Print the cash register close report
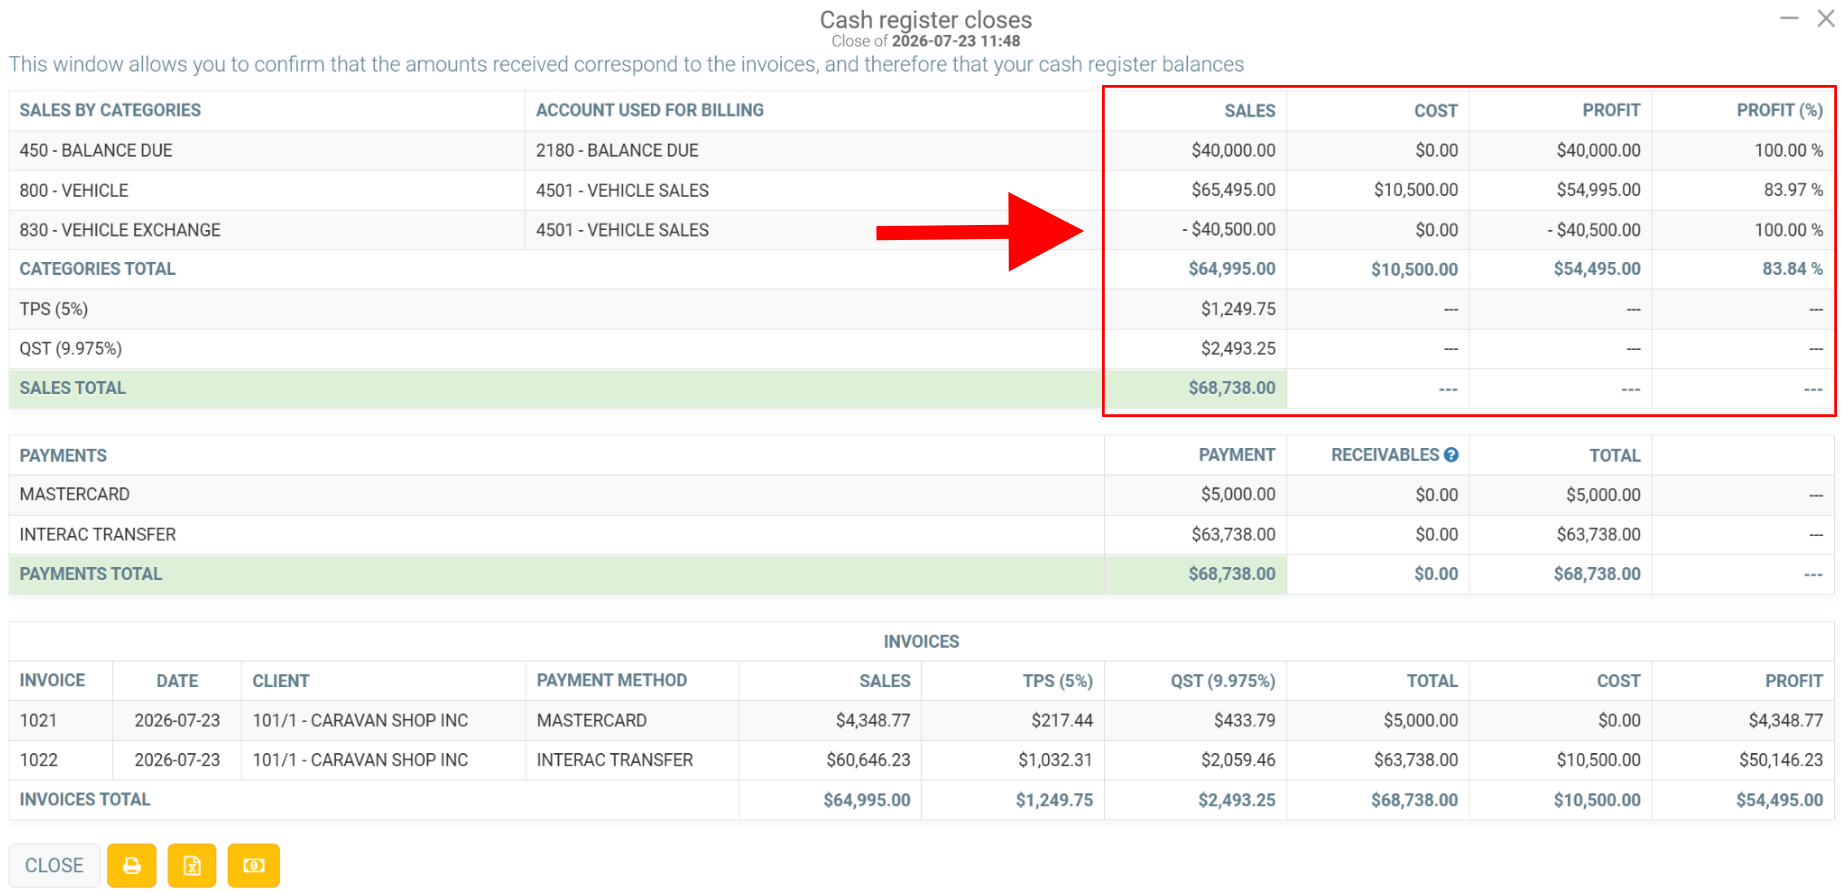 132,865
